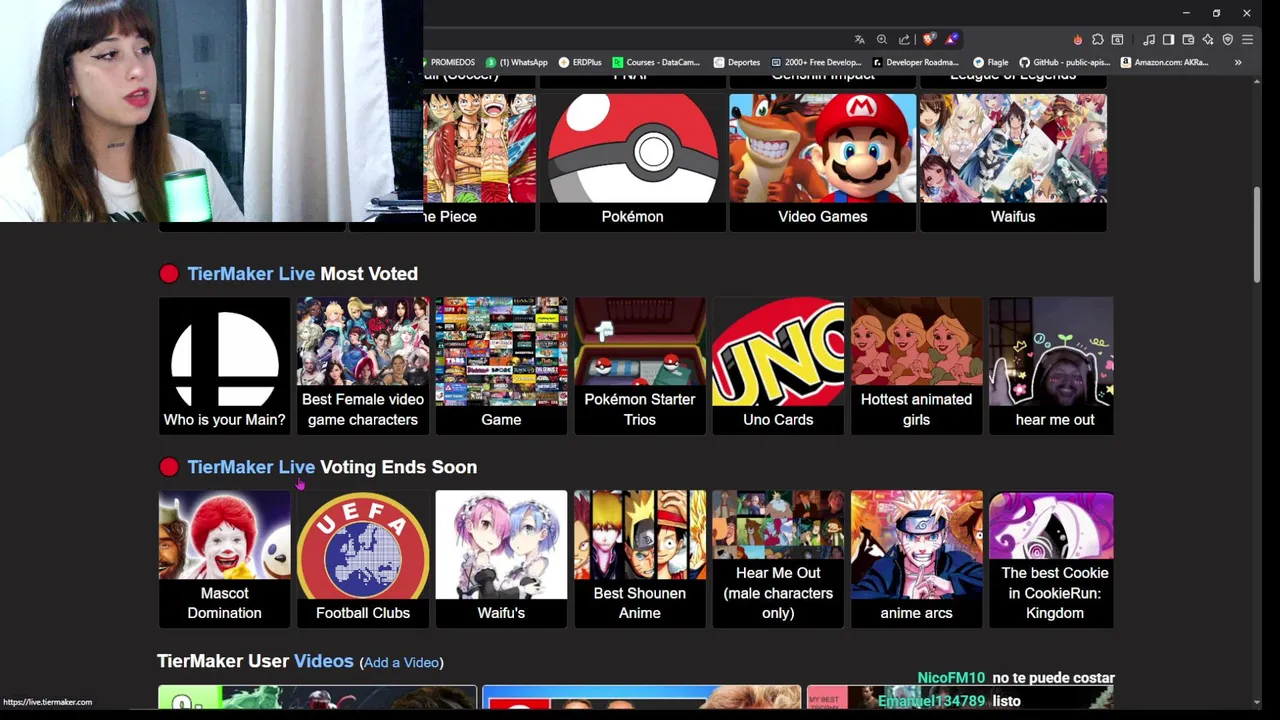Open the Brave Wallet icon
Image resolution: width=1280 pixels, height=720 pixels.
[1188, 40]
